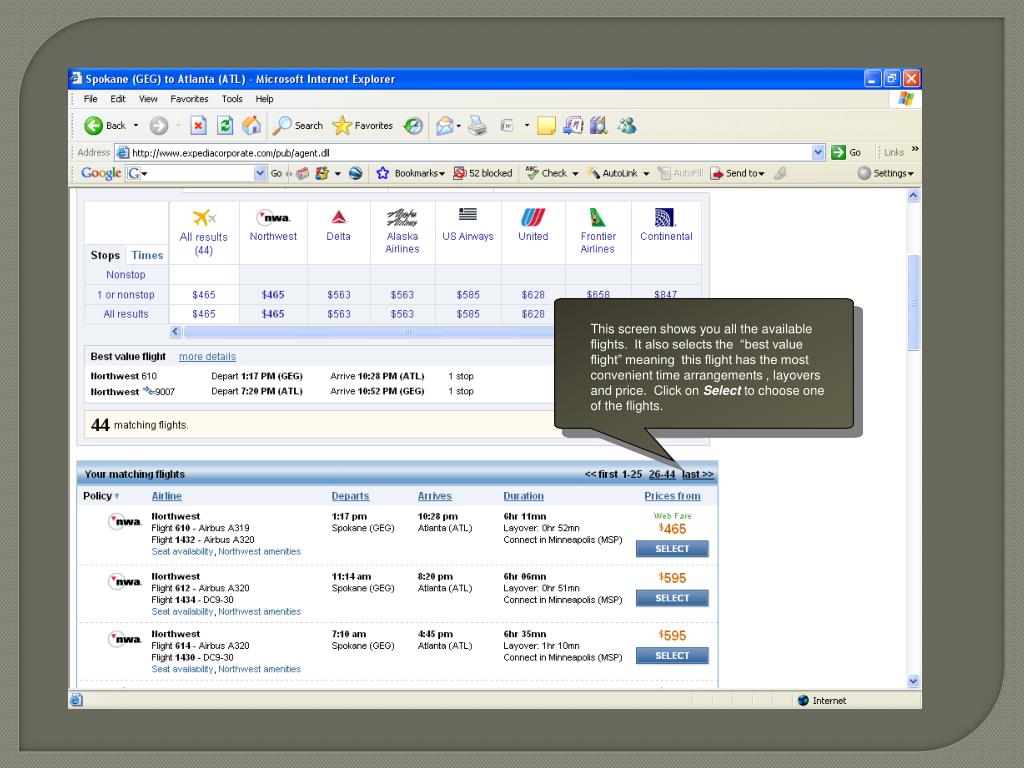Image resolution: width=1024 pixels, height=768 pixels.
Task: Click the Google logo on the toolbar
Action: (x=101, y=173)
